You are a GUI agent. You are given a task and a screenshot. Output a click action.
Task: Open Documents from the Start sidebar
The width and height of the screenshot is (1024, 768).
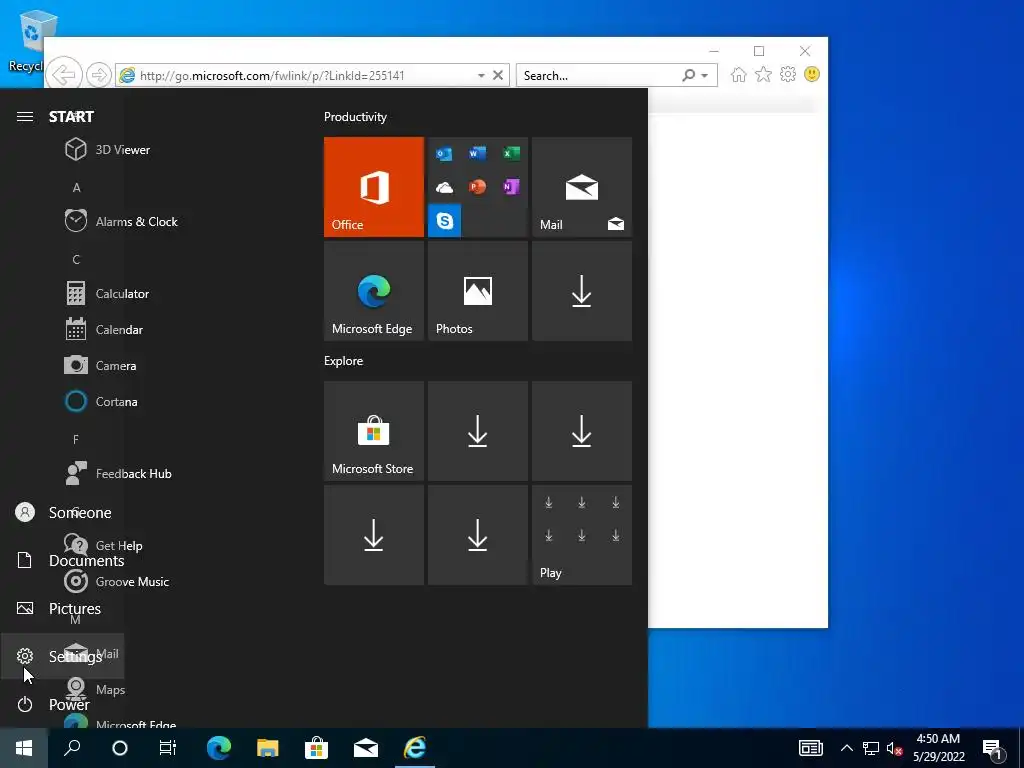coord(62,560)
